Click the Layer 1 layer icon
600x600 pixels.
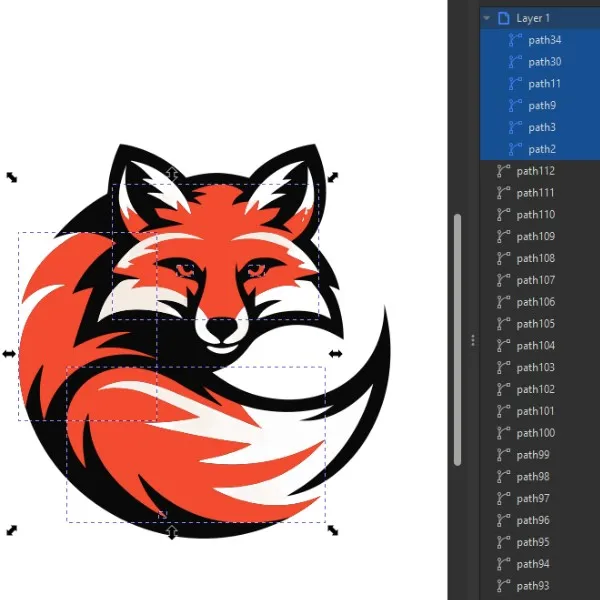pos(503,18)
